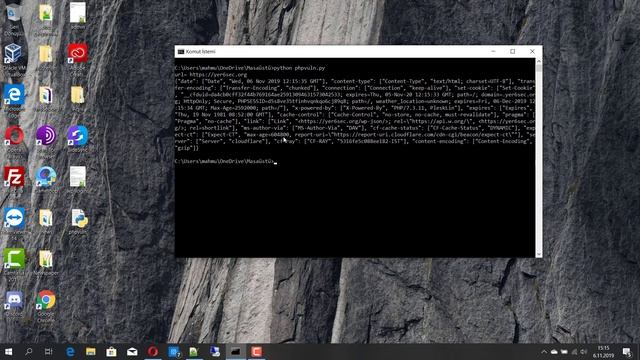
Task: Open the clock and date flyout
Action: 603,351
